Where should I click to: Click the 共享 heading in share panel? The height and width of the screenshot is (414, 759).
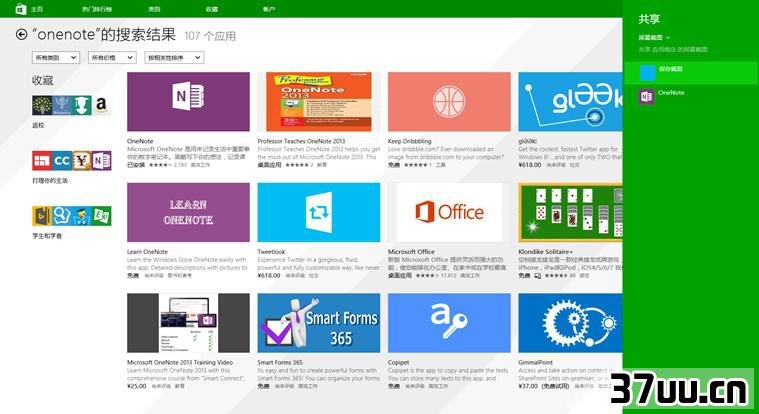click(x=649, y=19)
